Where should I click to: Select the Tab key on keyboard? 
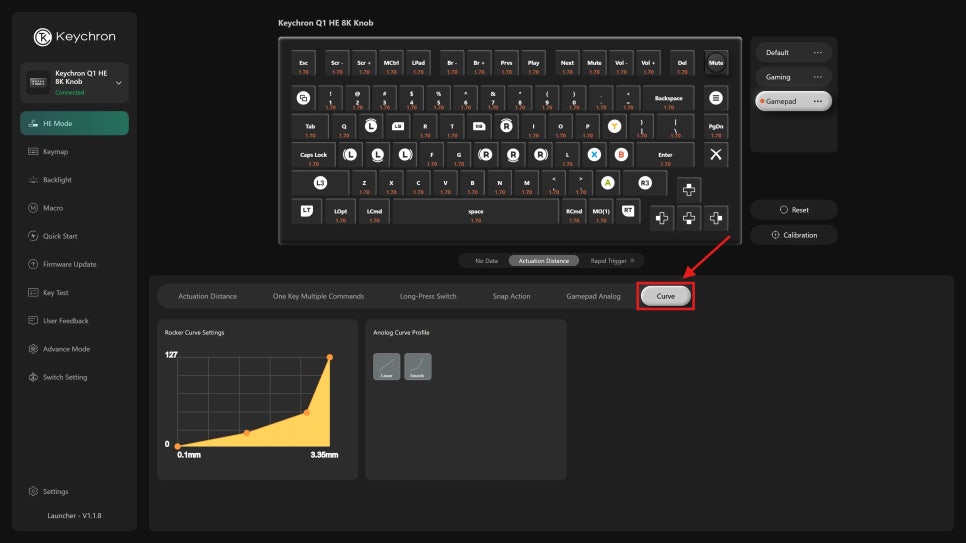coord(310,126)
